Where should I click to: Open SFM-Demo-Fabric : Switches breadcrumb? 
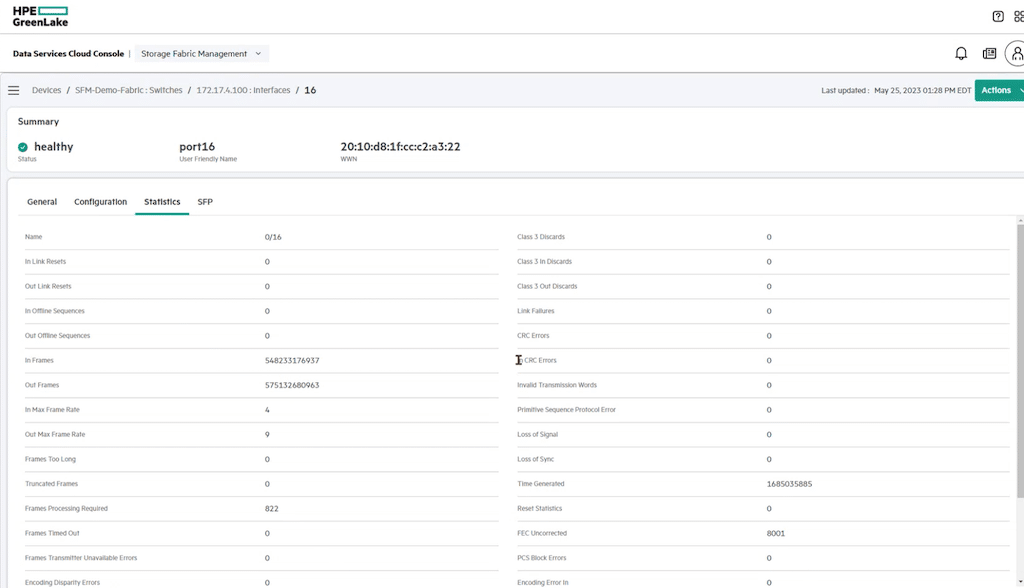[129, 90]
